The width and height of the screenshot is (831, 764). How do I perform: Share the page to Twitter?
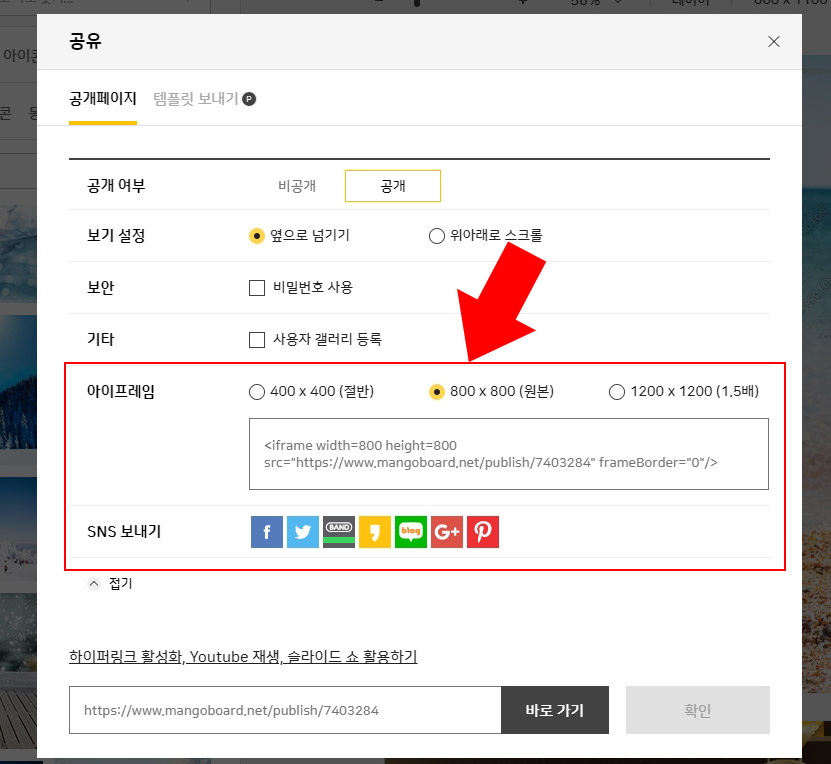coord(302,531)
